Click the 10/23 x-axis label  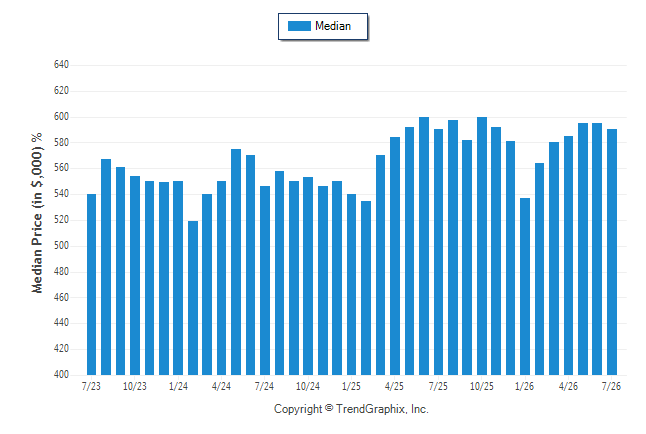click(x=135, y=386)
